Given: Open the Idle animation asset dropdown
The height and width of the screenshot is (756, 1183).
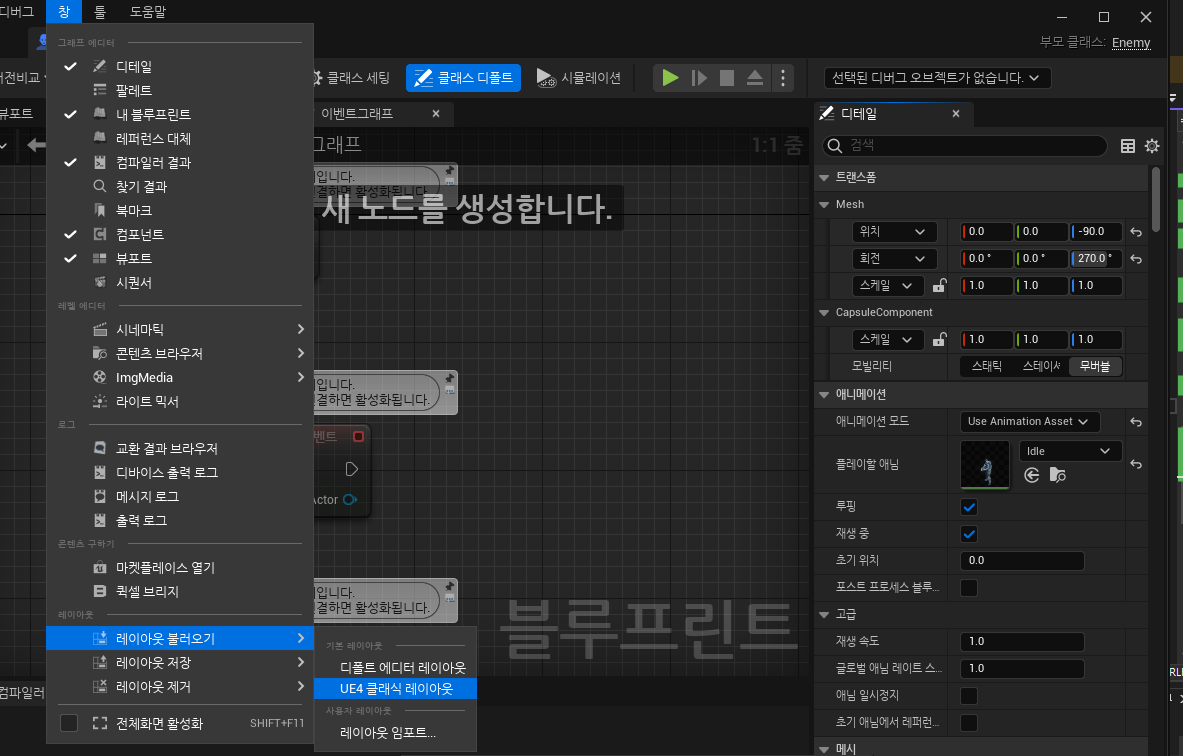Looking at the screenshot, I should point(1070,451).
